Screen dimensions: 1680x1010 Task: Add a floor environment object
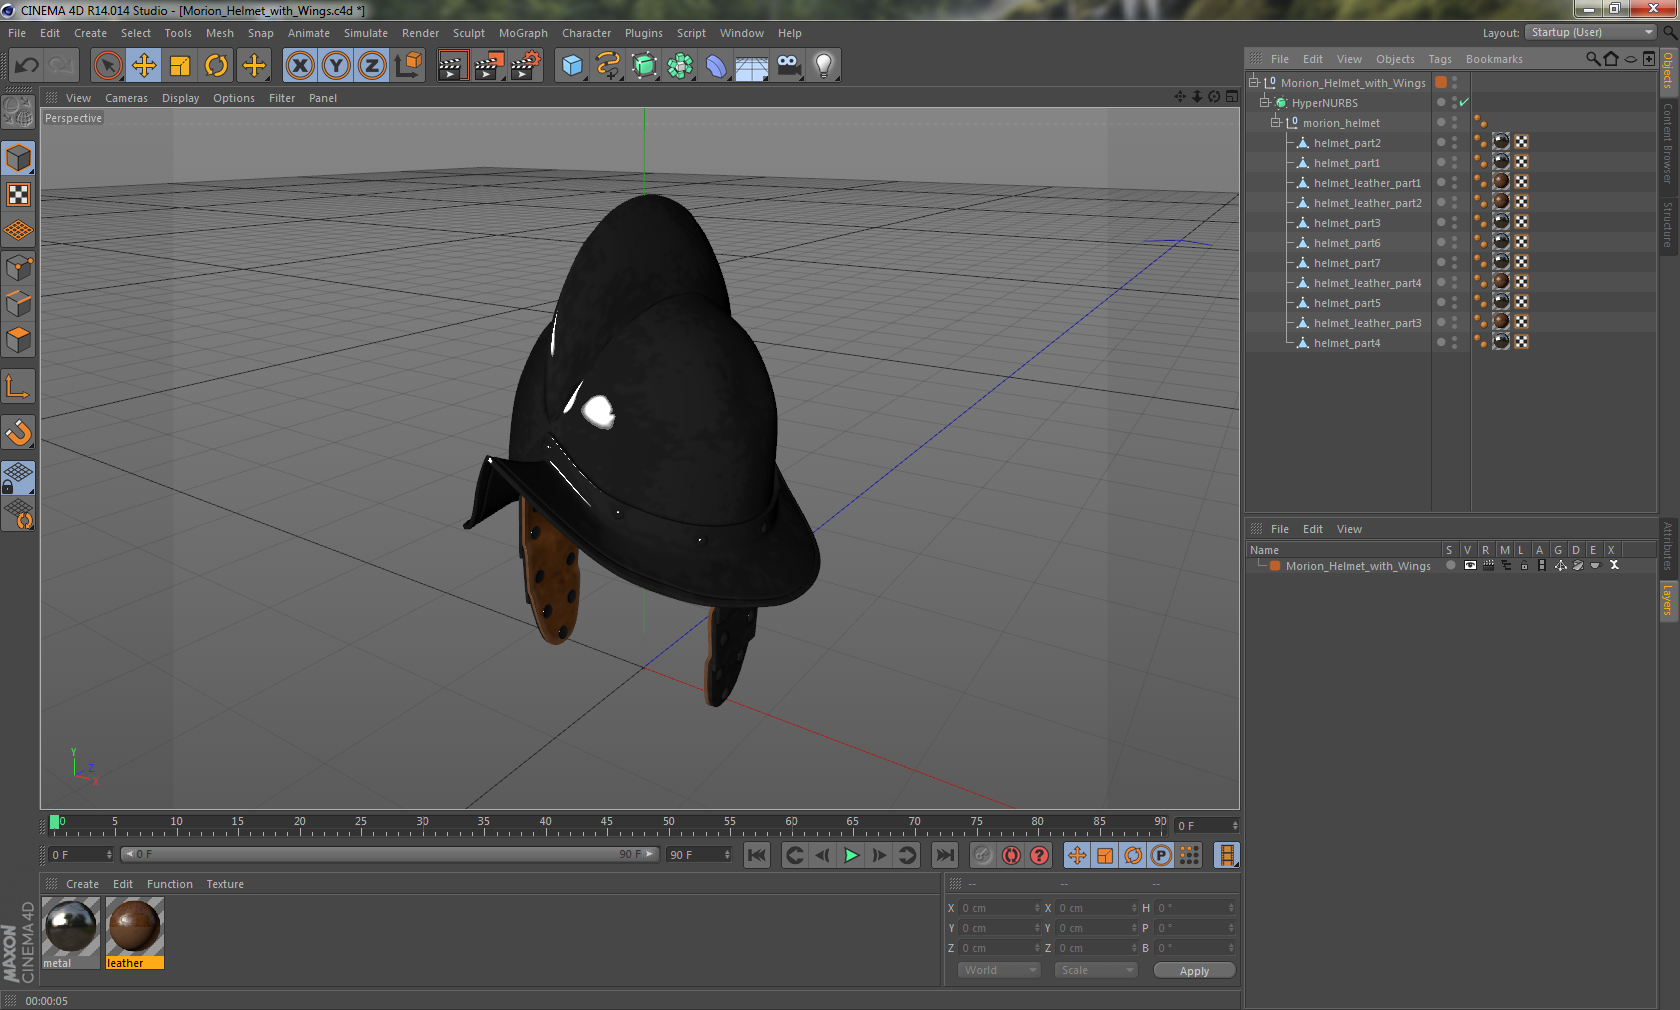(752, 66)
